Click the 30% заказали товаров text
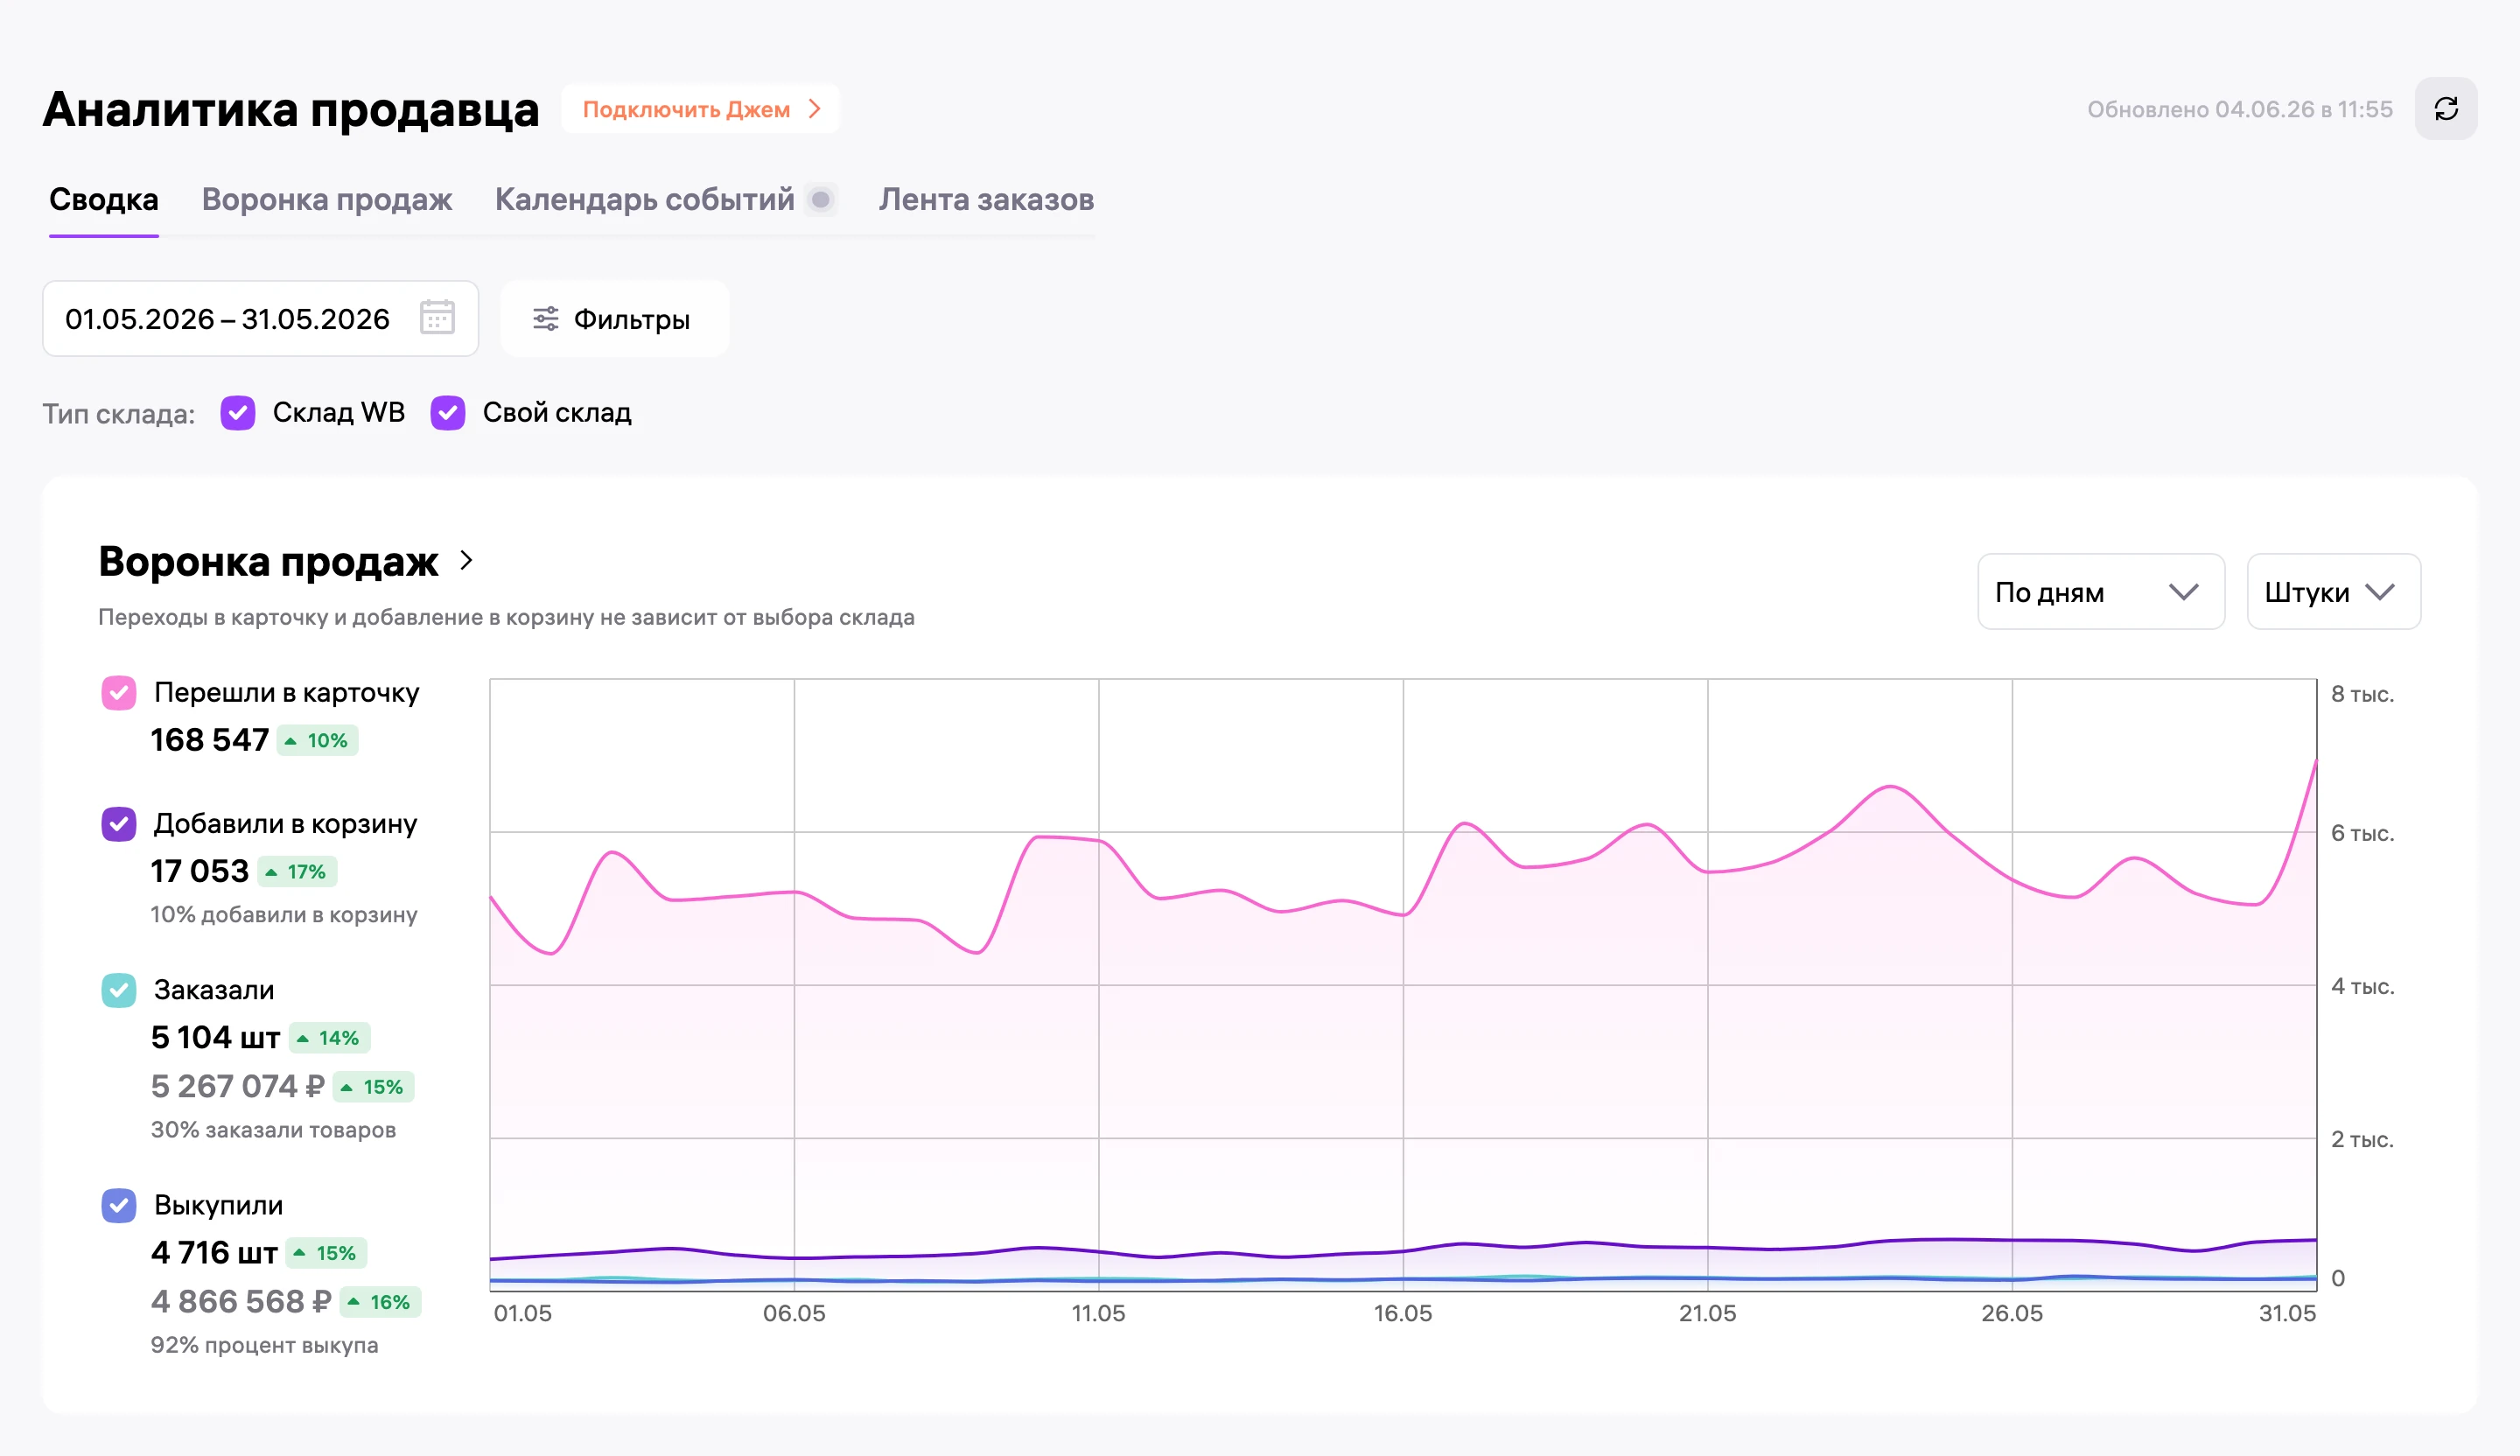This screenshot has width=2520, height=1456. tap(273, 1130)
